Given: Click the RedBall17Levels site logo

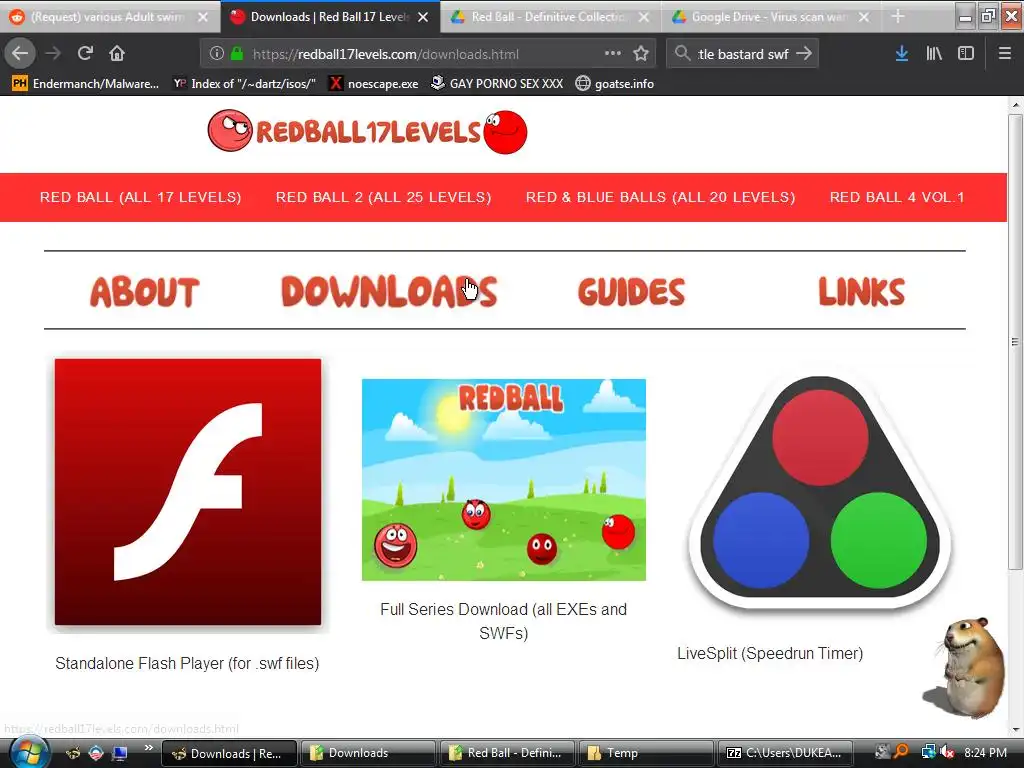Looking at the screenshot, I should [x=368, y=131].
